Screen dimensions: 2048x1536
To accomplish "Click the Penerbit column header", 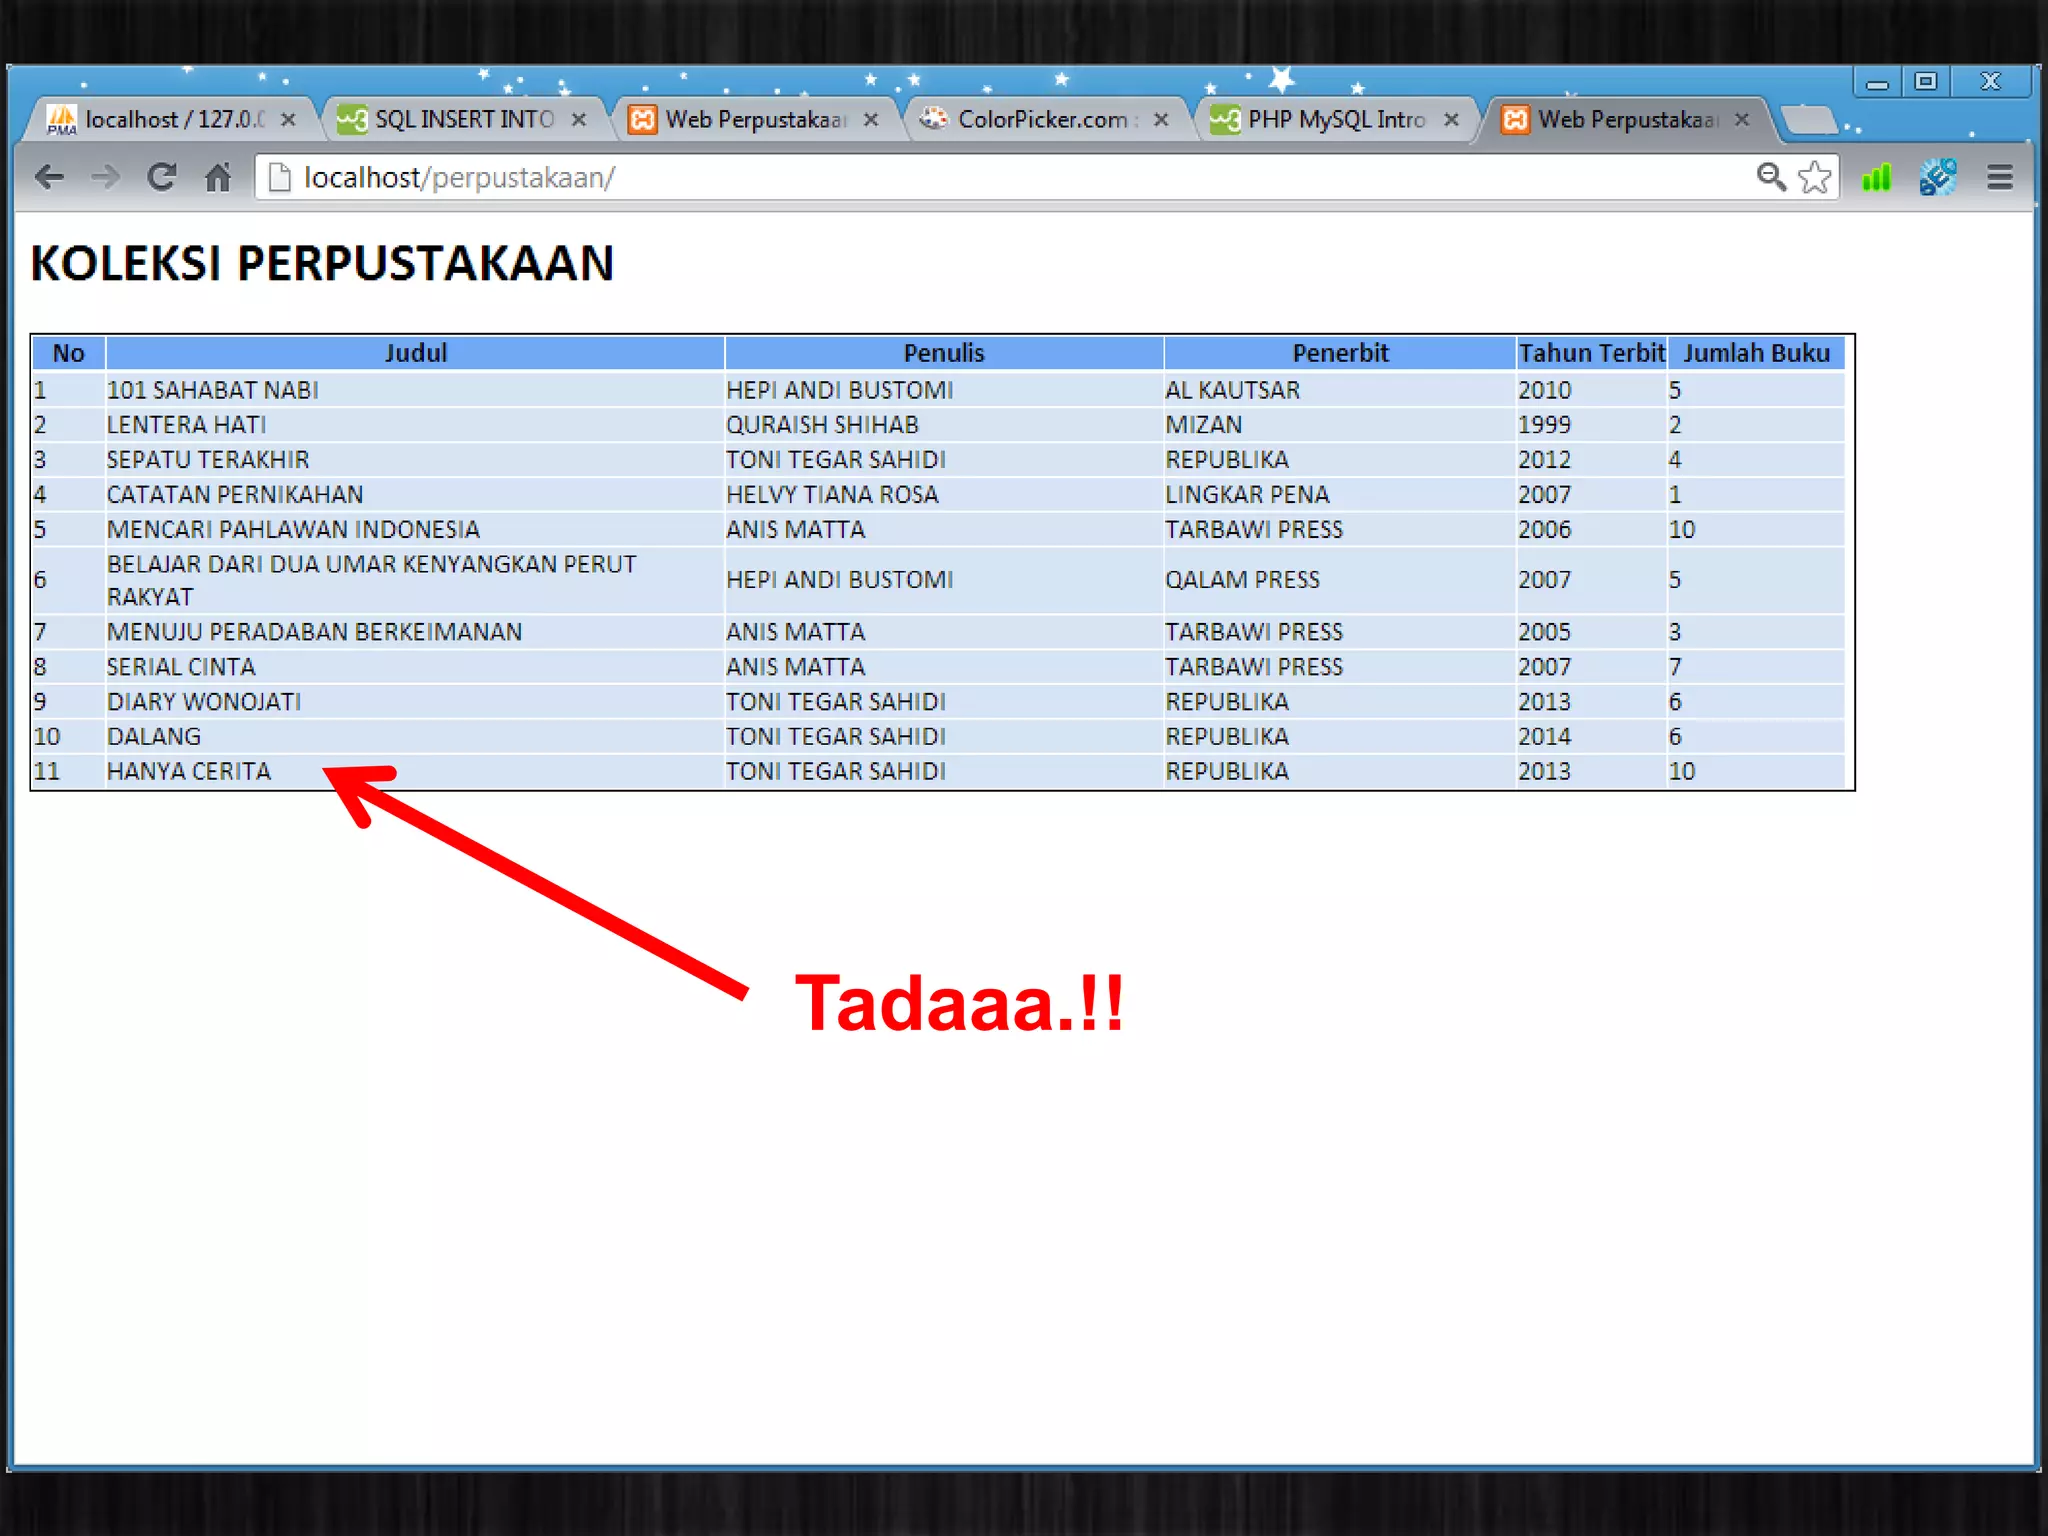I will click(1340, 353).
